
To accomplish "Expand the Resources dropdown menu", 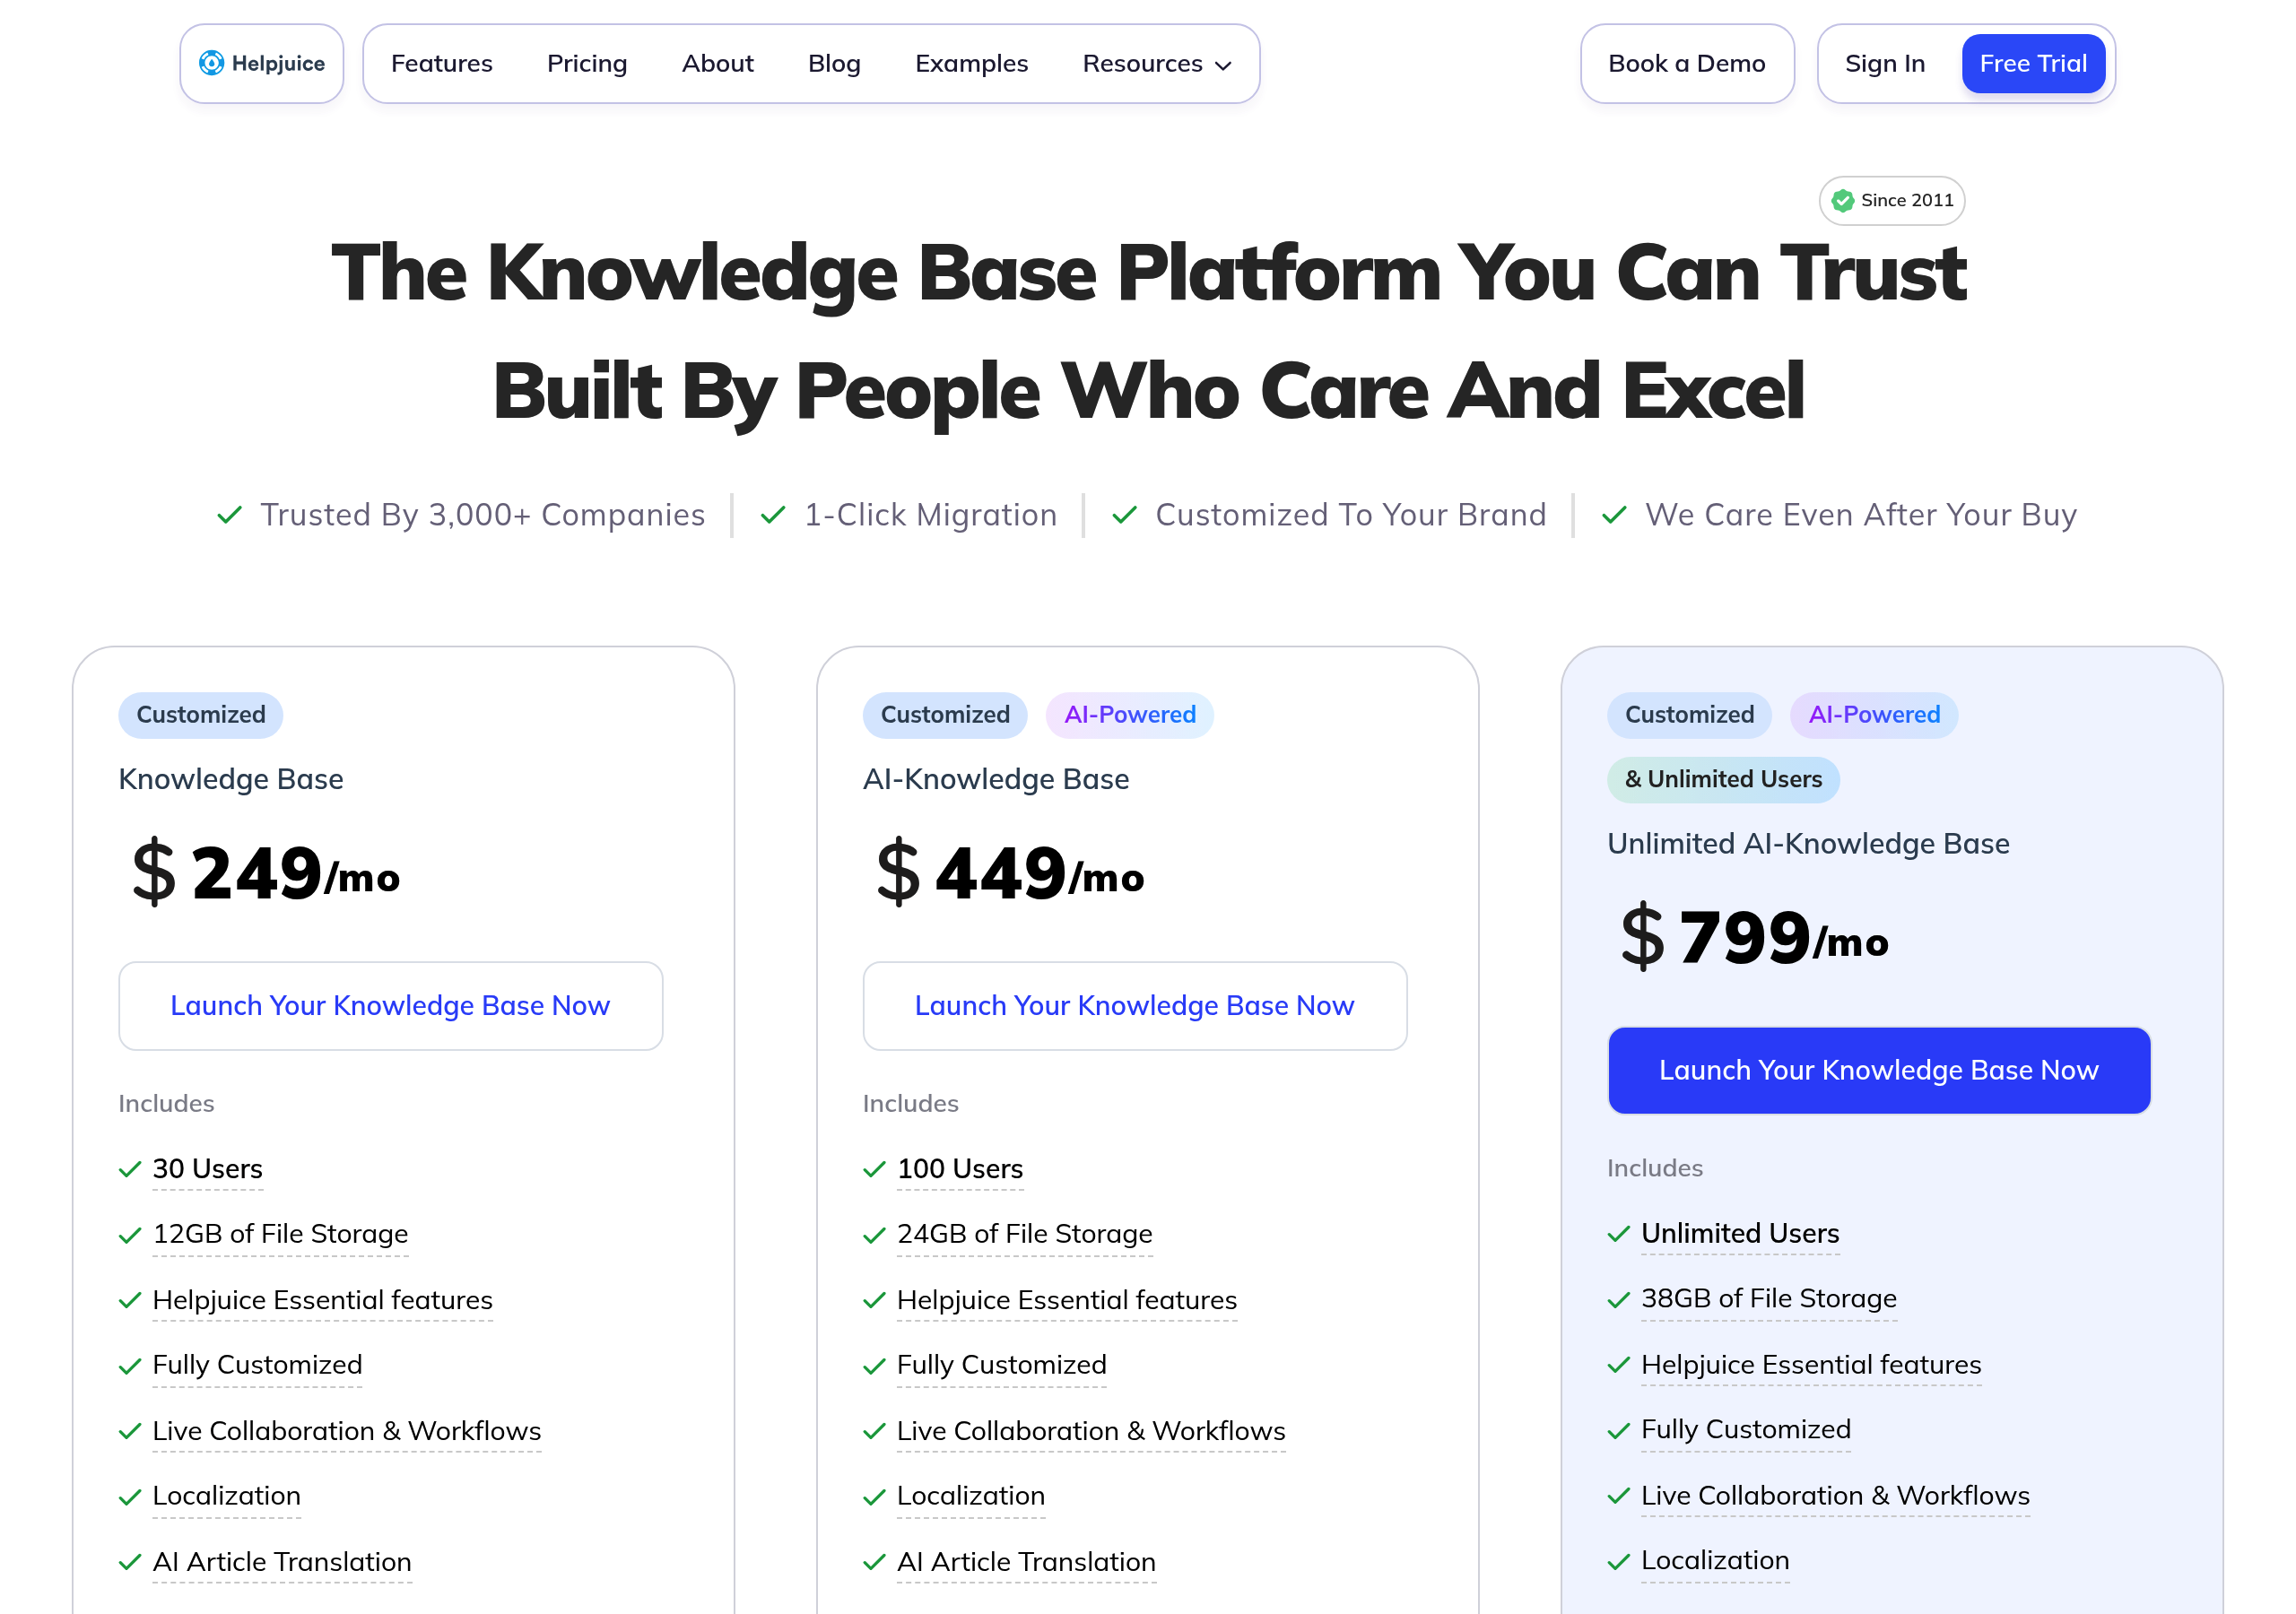I will coord(1155,63).
